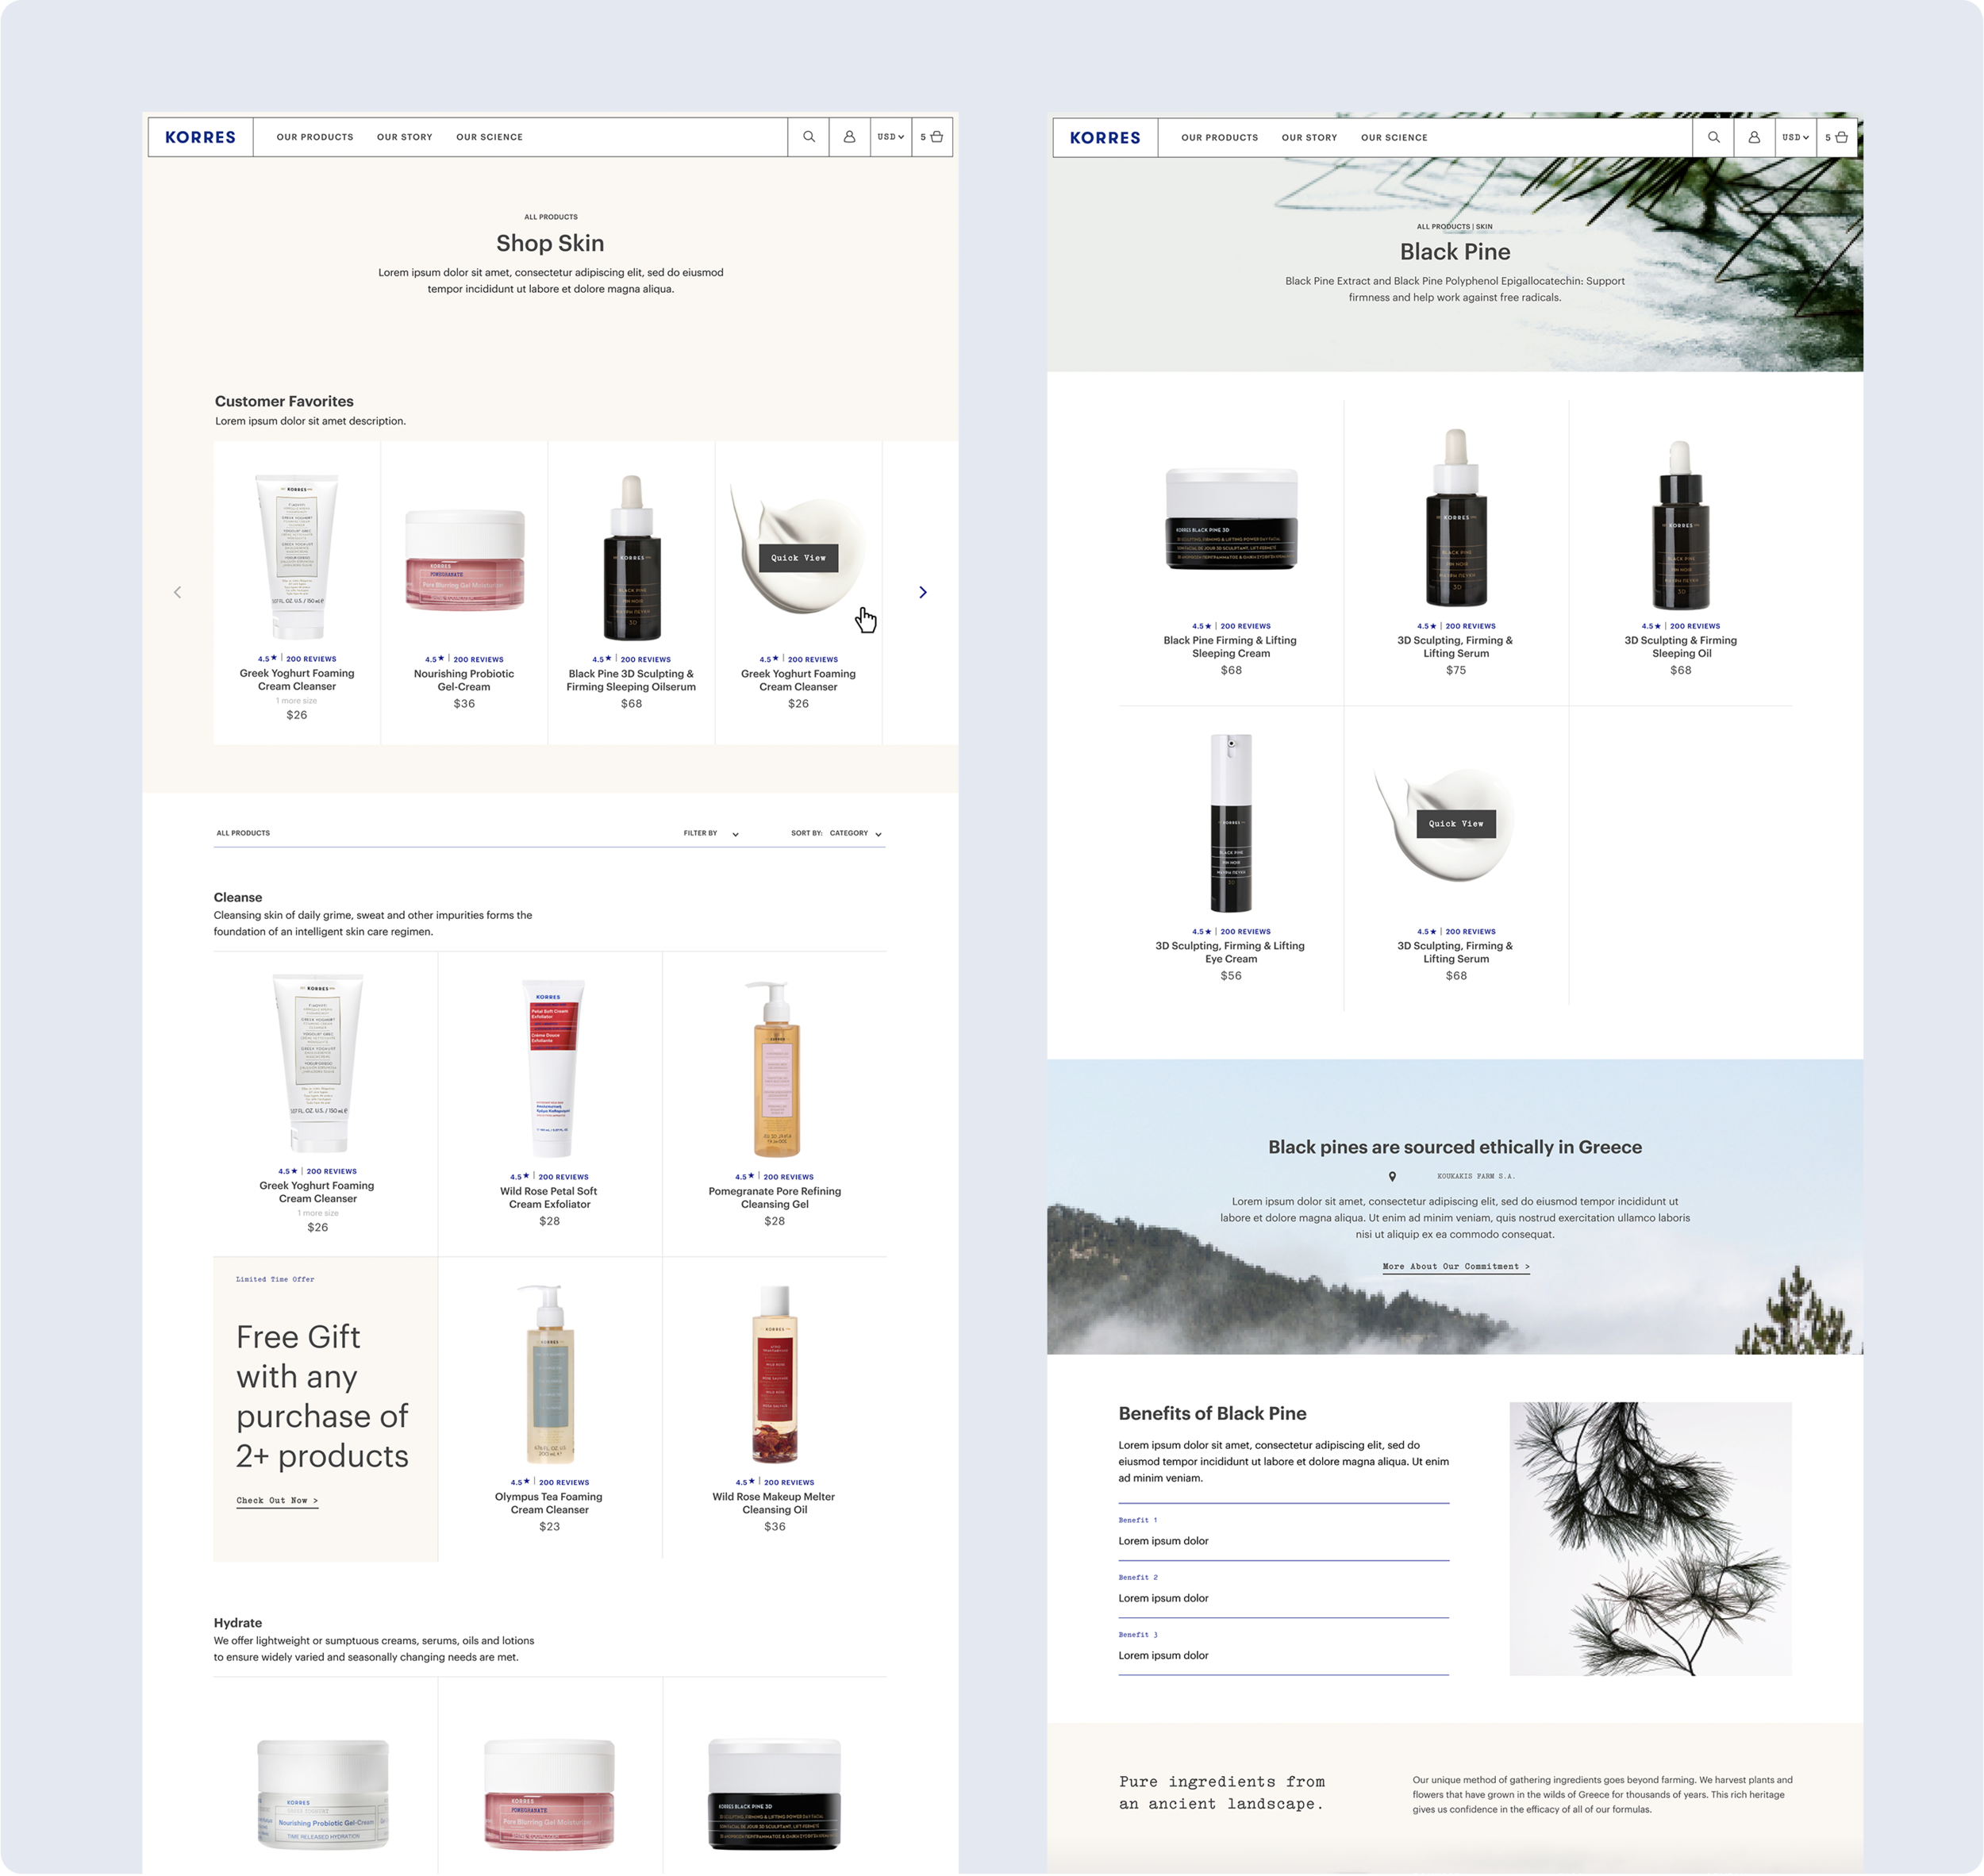Open Our Story menu on Black Pine page
The image size is (1984, 1876).
pos(1309,138)
